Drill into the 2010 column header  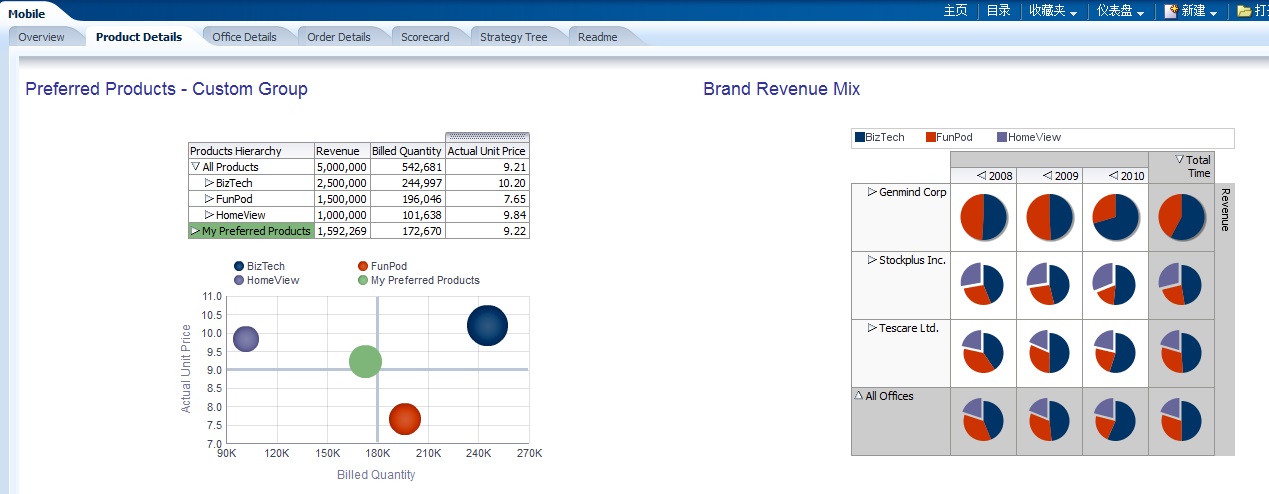(1114, 175)
